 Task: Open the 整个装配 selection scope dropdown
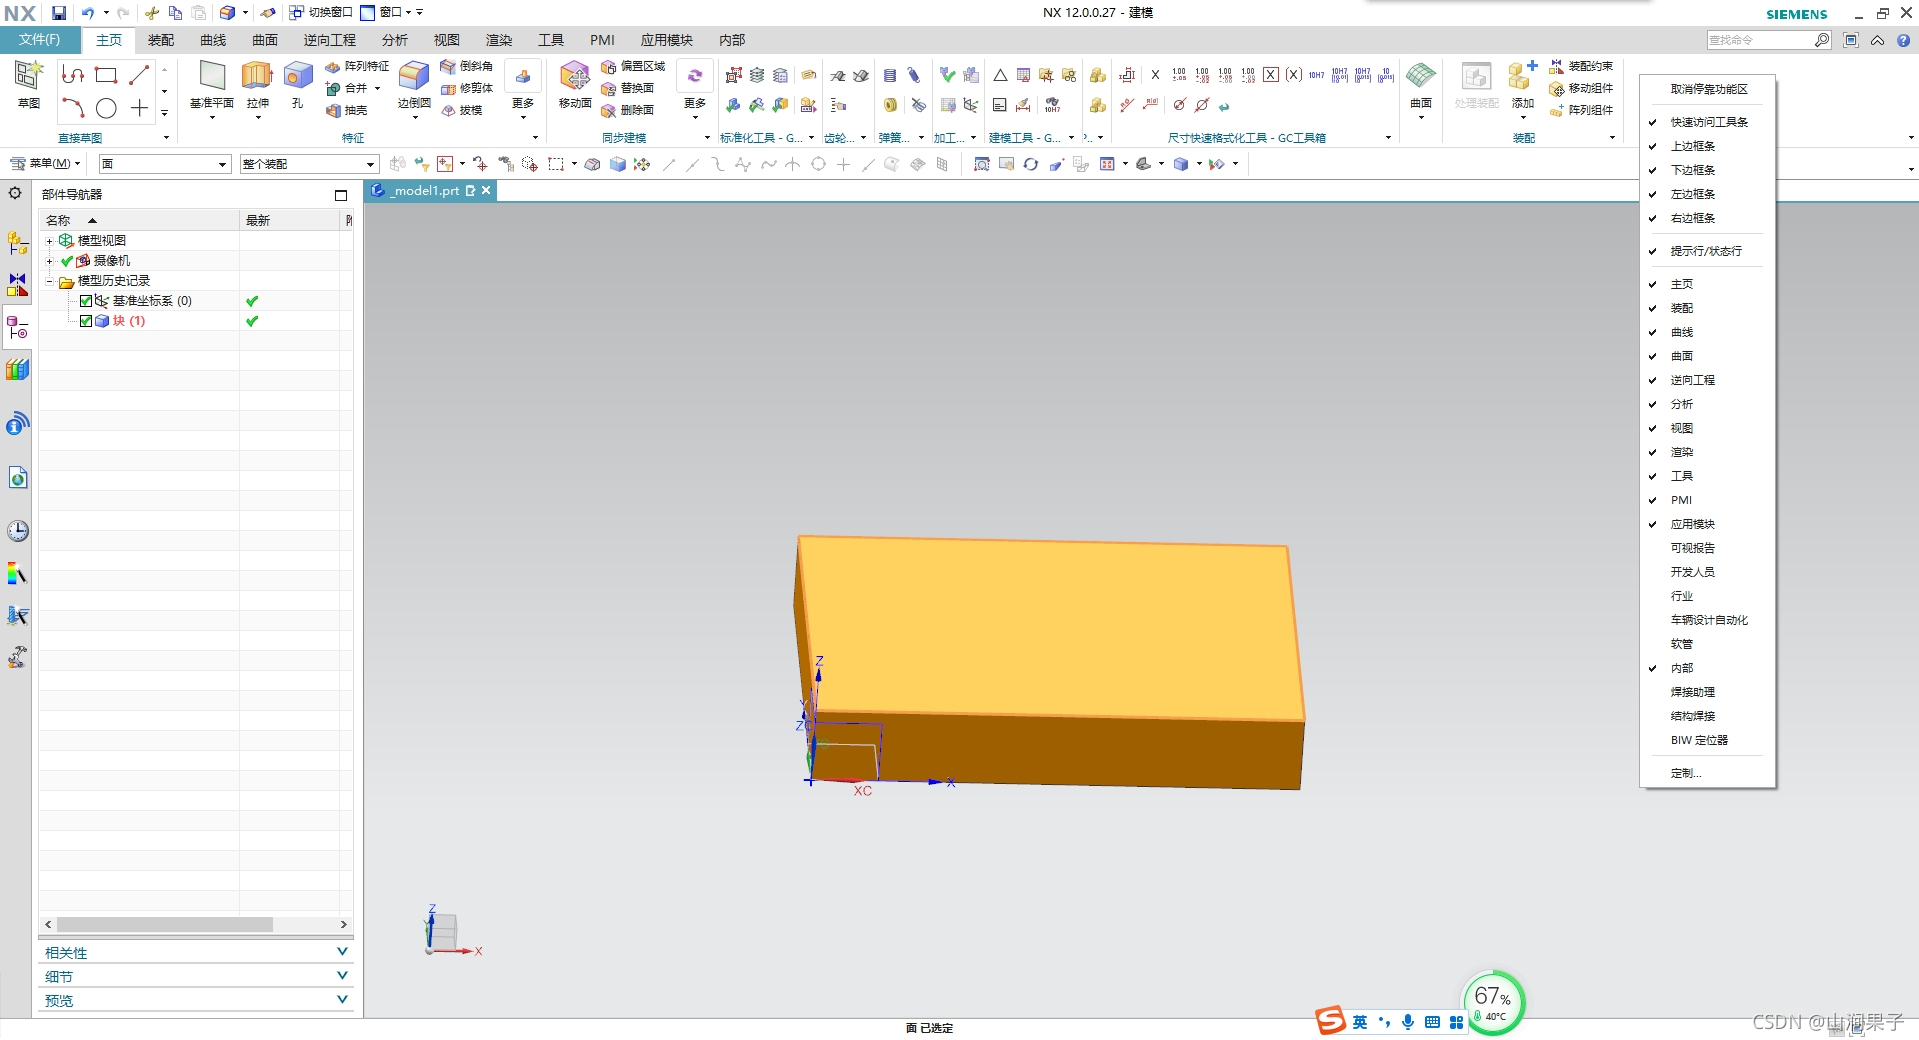[x=308, y=164]
